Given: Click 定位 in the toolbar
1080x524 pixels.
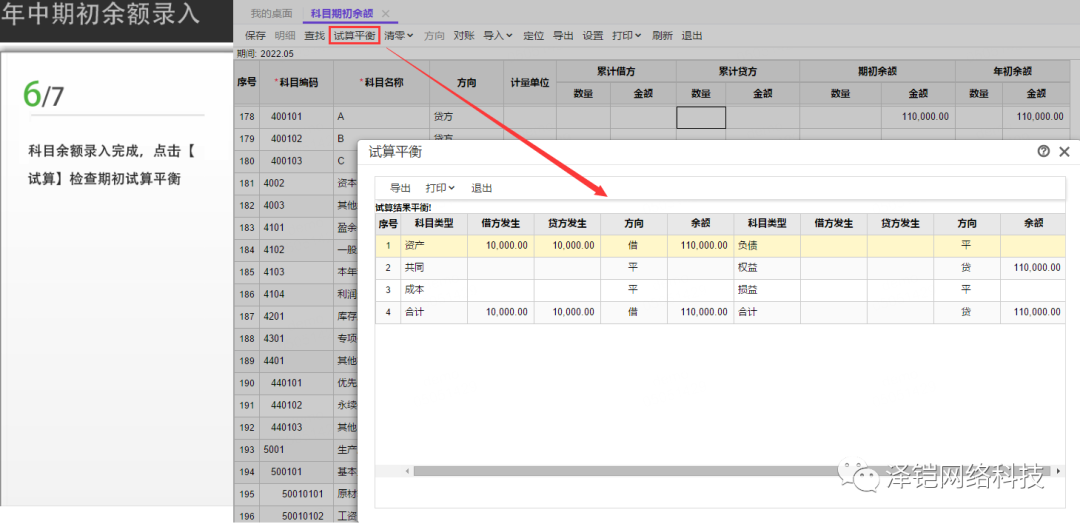Looking at the screenshot, I should (x=533, y=36).
